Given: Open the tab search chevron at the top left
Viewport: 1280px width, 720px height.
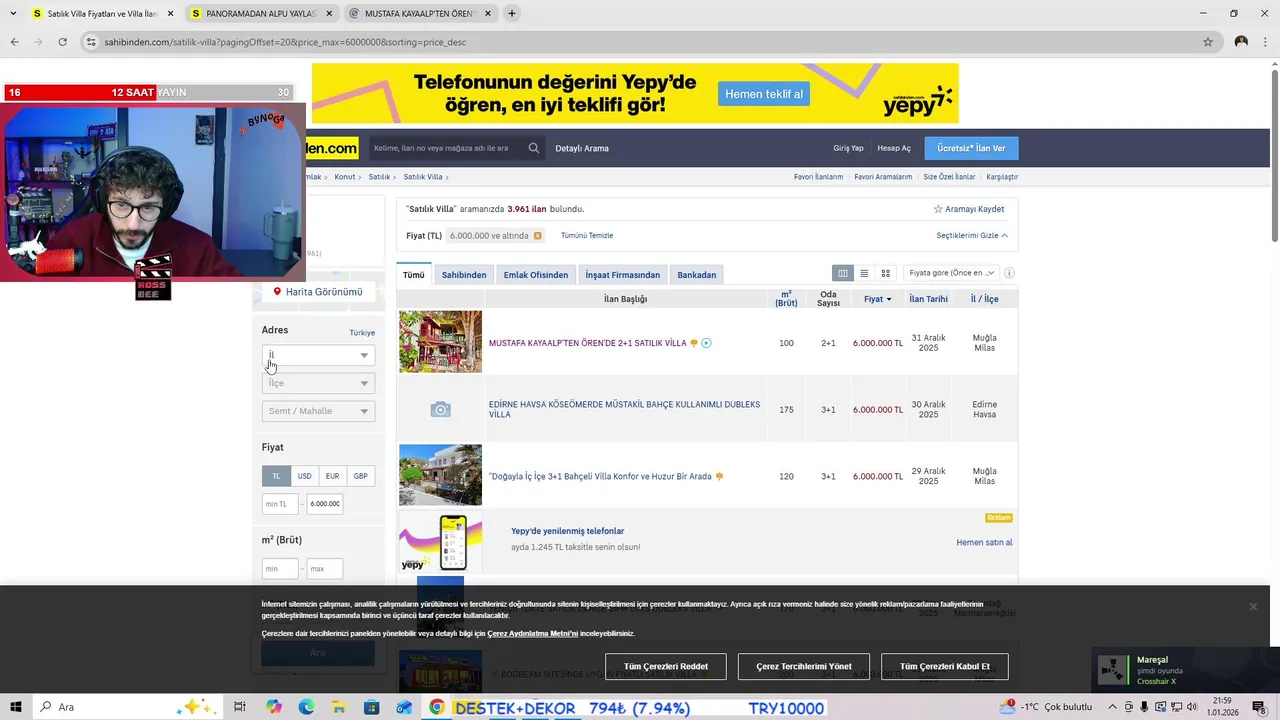Looking at the screenshot, I should pos(13,14).
